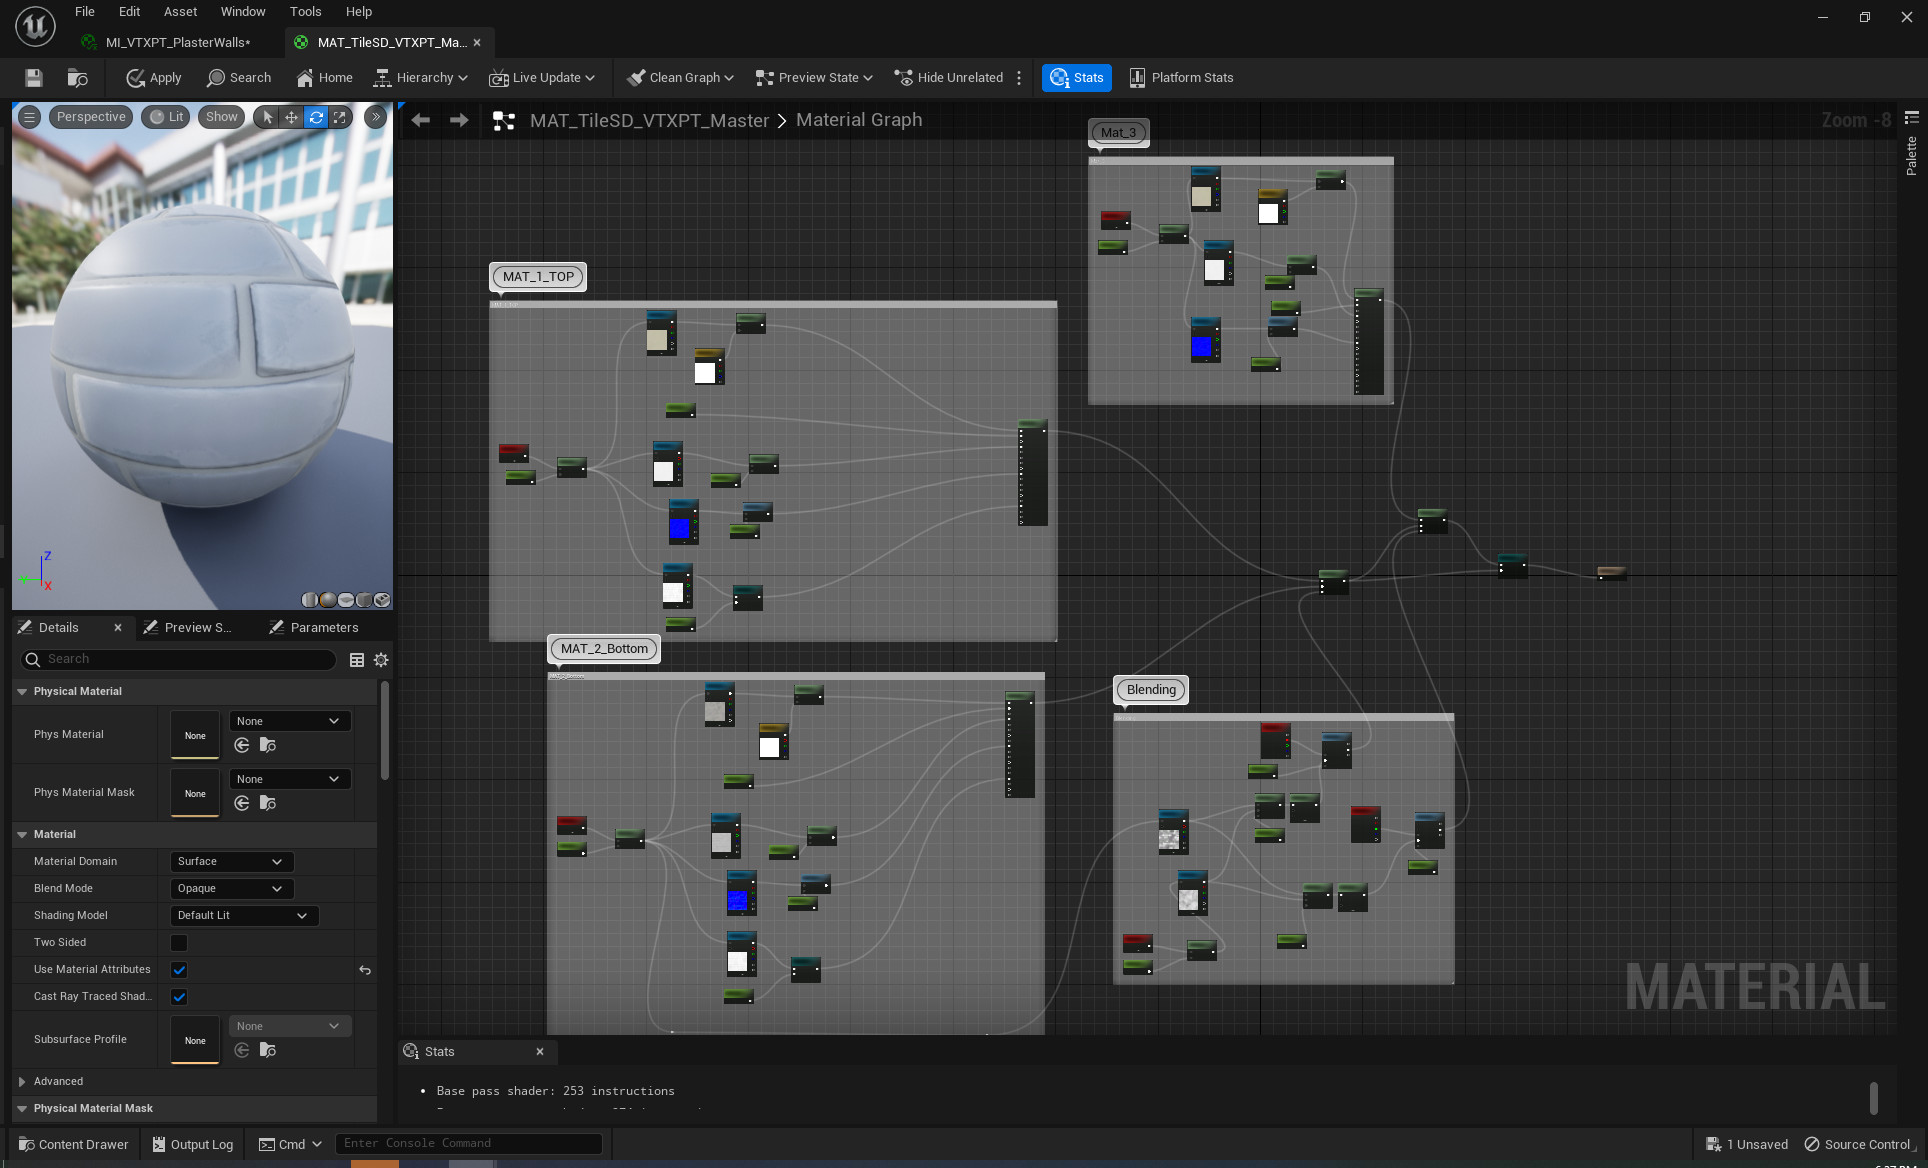This screenshot has height=1168, width=1928.
Task: Open Content Drawer
Action: 73,1145
